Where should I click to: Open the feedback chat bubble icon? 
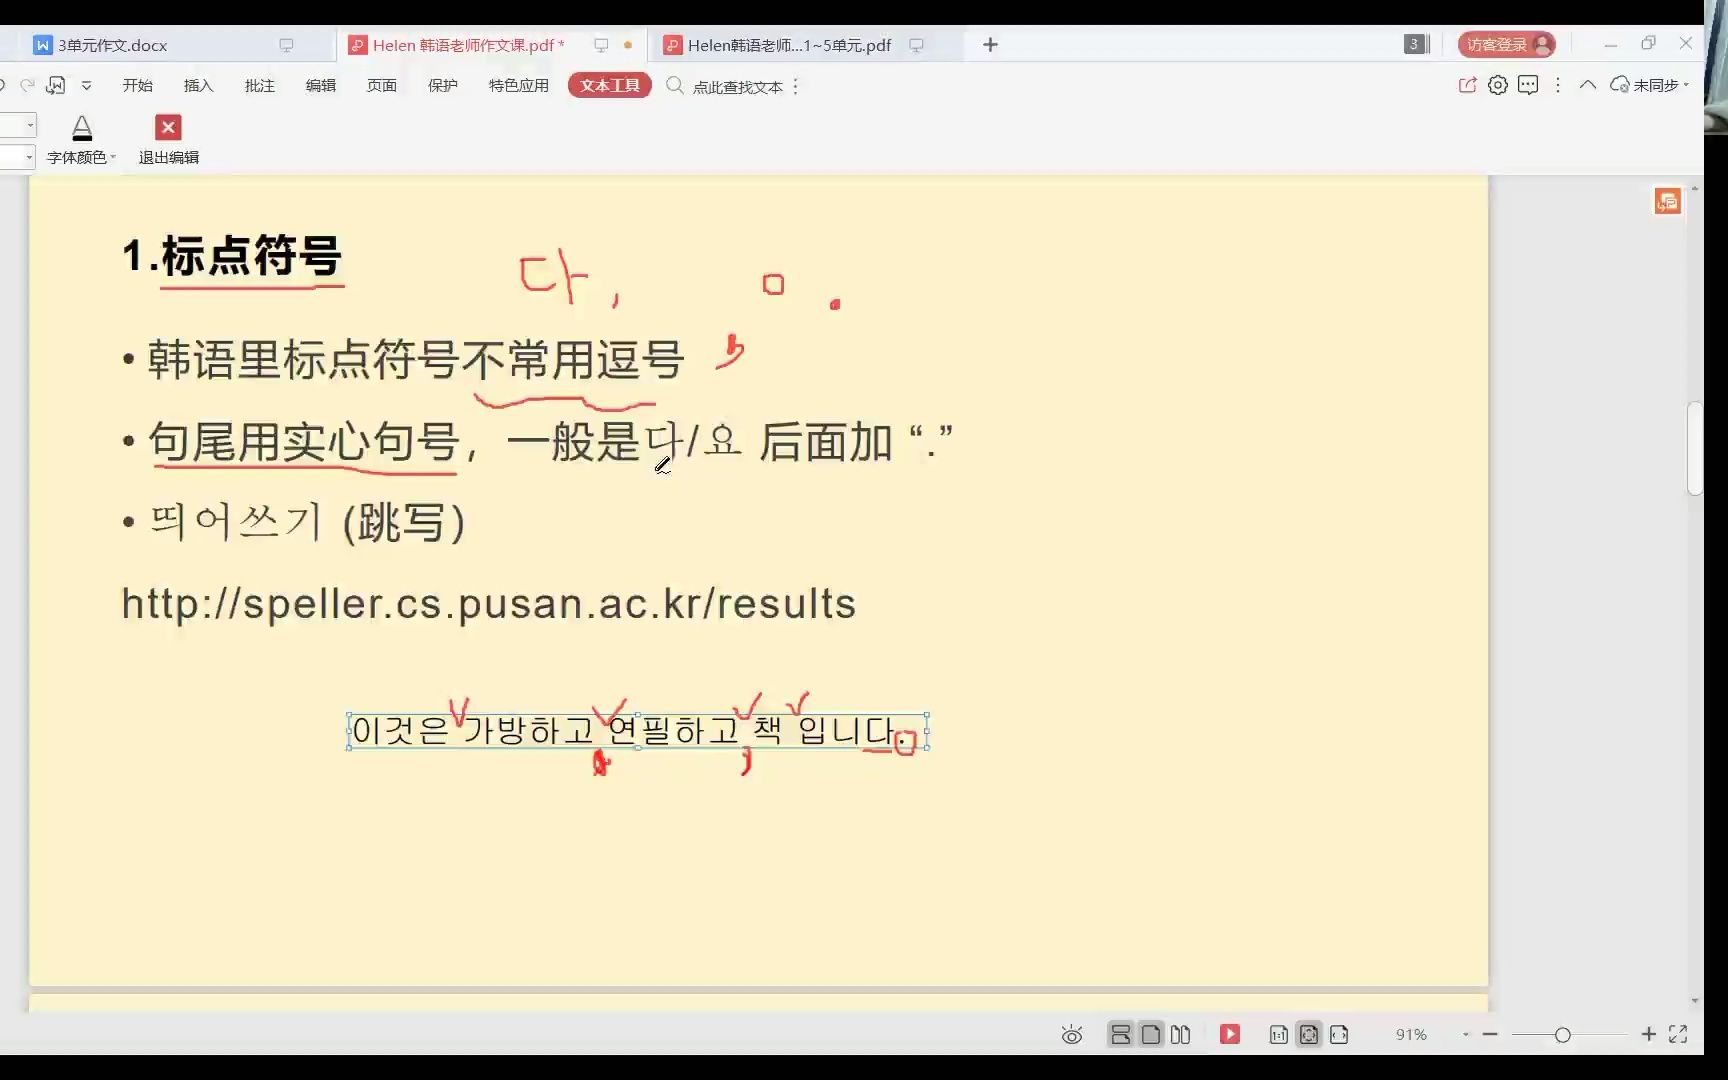click(x=1528, y=86)
